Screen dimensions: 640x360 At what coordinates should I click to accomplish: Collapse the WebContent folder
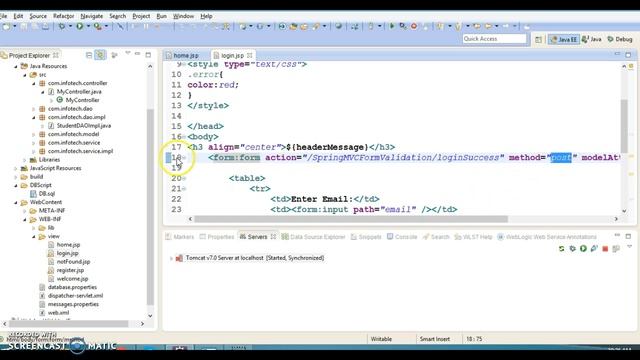(x=16, y=202)
